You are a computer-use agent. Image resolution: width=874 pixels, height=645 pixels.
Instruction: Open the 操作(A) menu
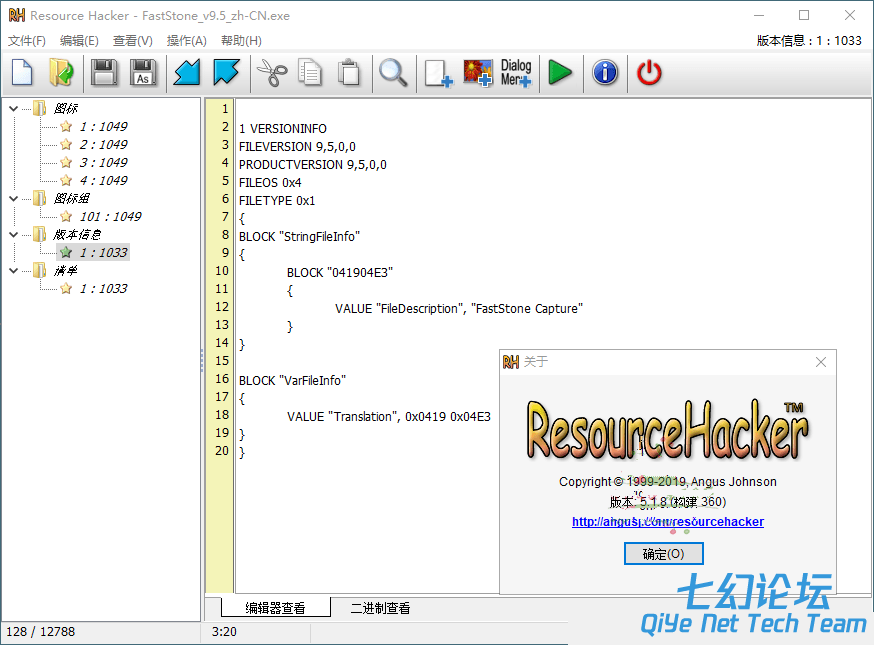coord(187,41)
